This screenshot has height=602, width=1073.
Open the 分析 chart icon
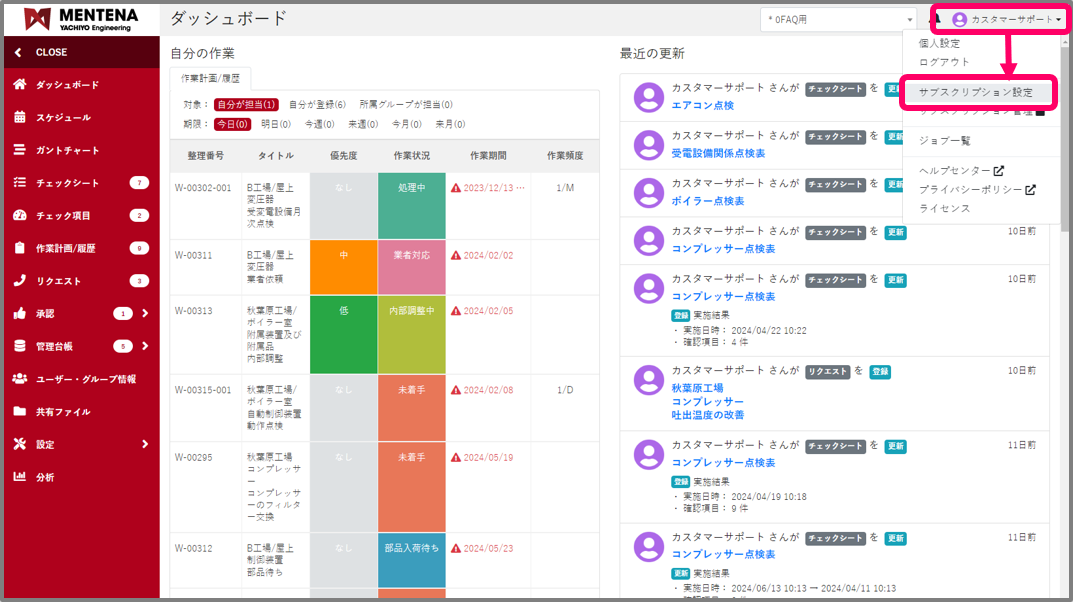pyautogui.click(x=20, y=477)
